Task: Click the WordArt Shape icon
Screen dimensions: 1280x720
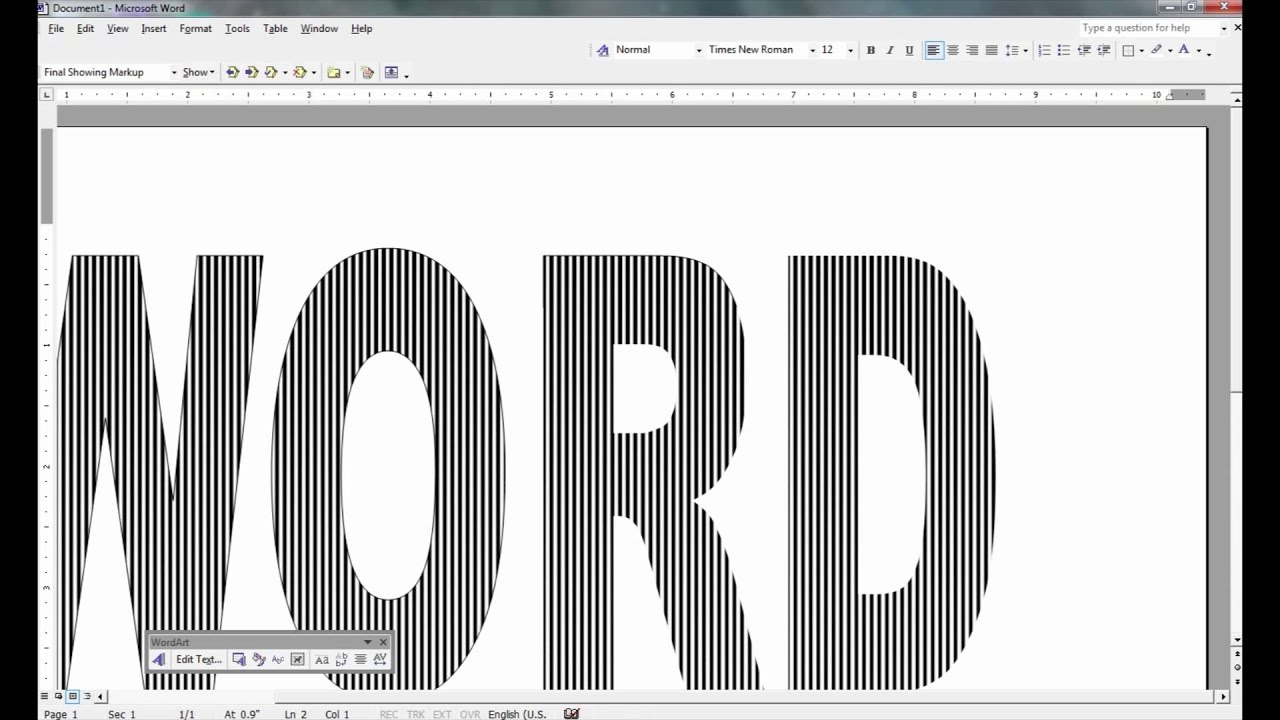Action: pos(278,660)
